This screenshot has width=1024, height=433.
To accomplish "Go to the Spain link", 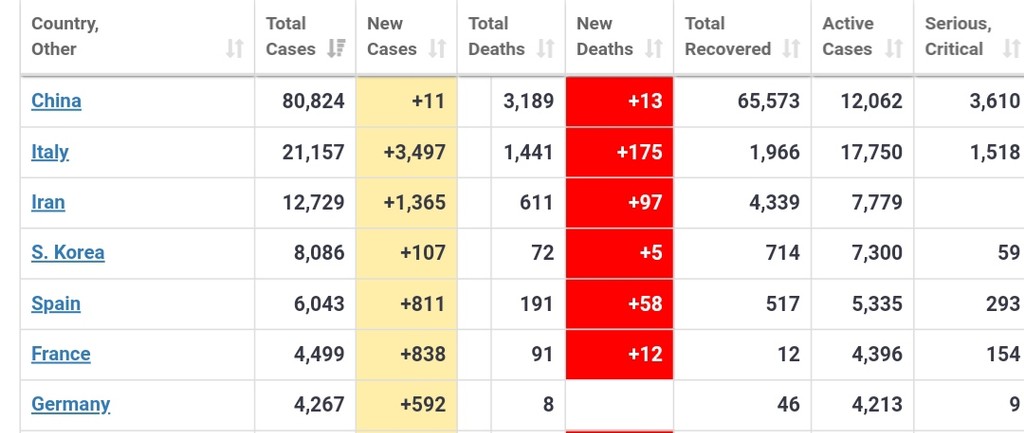I will click(x=56, y=304).
